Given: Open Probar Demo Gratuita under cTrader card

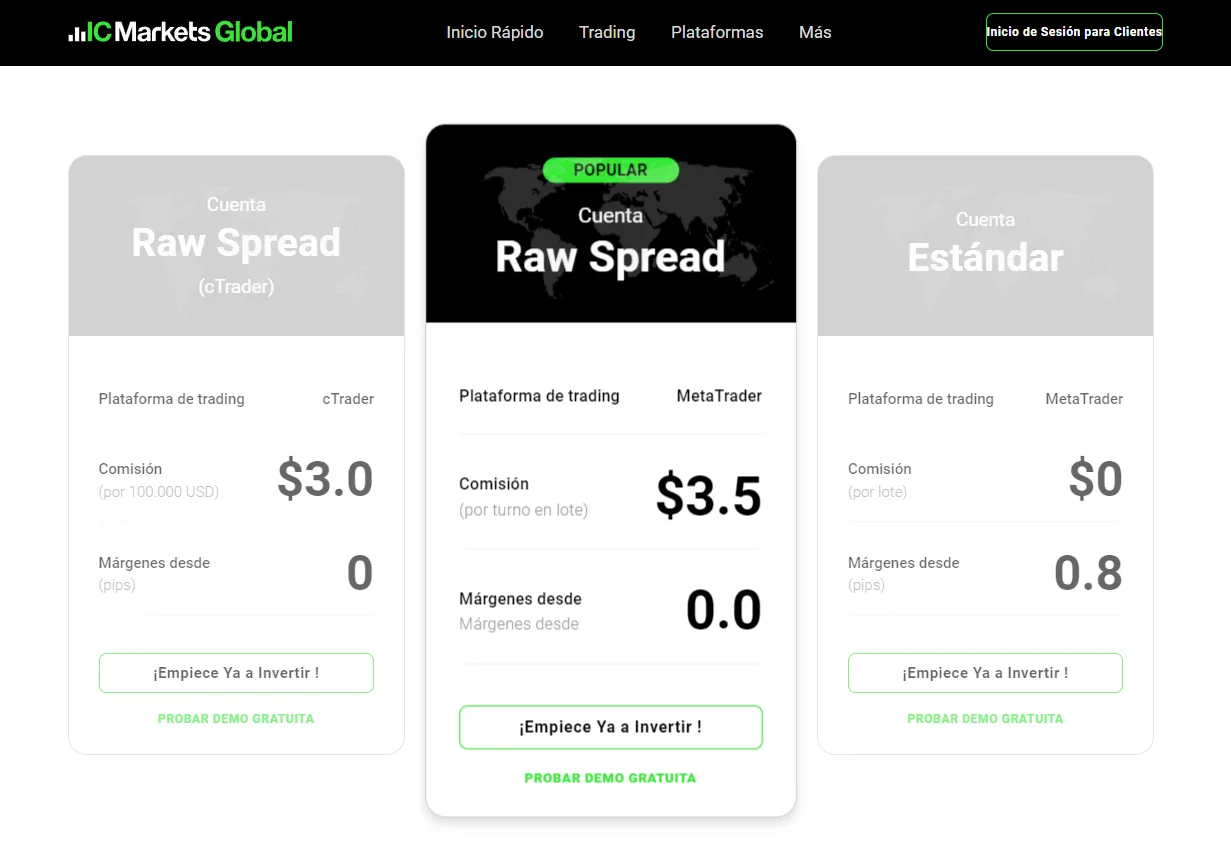Looking at the screenshot, I should pyautogui.click(x=236, y=719).
